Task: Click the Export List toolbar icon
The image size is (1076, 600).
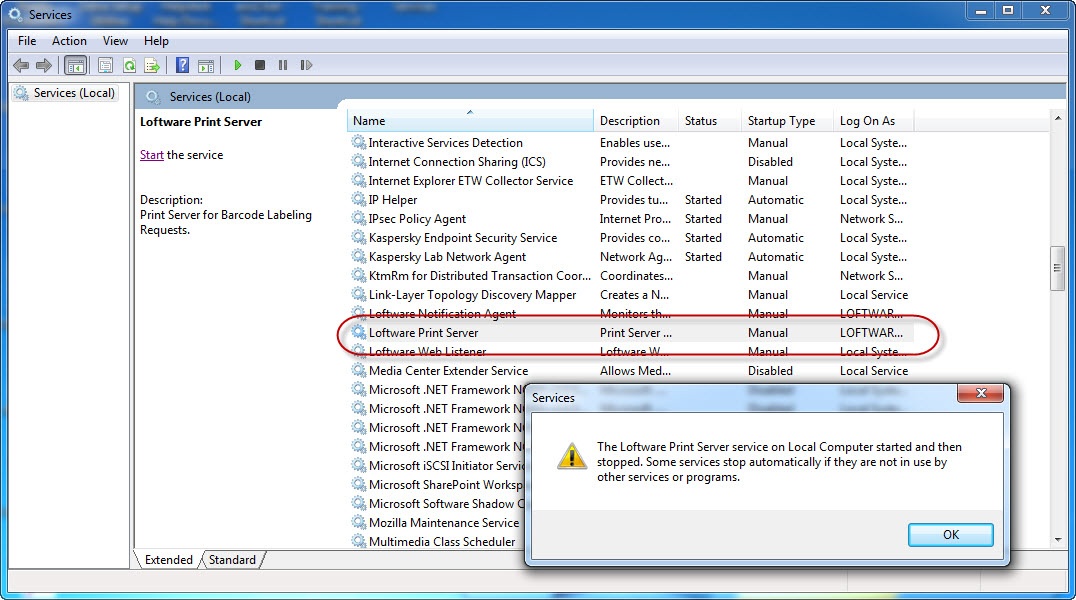Action: [x=152, y=65]
